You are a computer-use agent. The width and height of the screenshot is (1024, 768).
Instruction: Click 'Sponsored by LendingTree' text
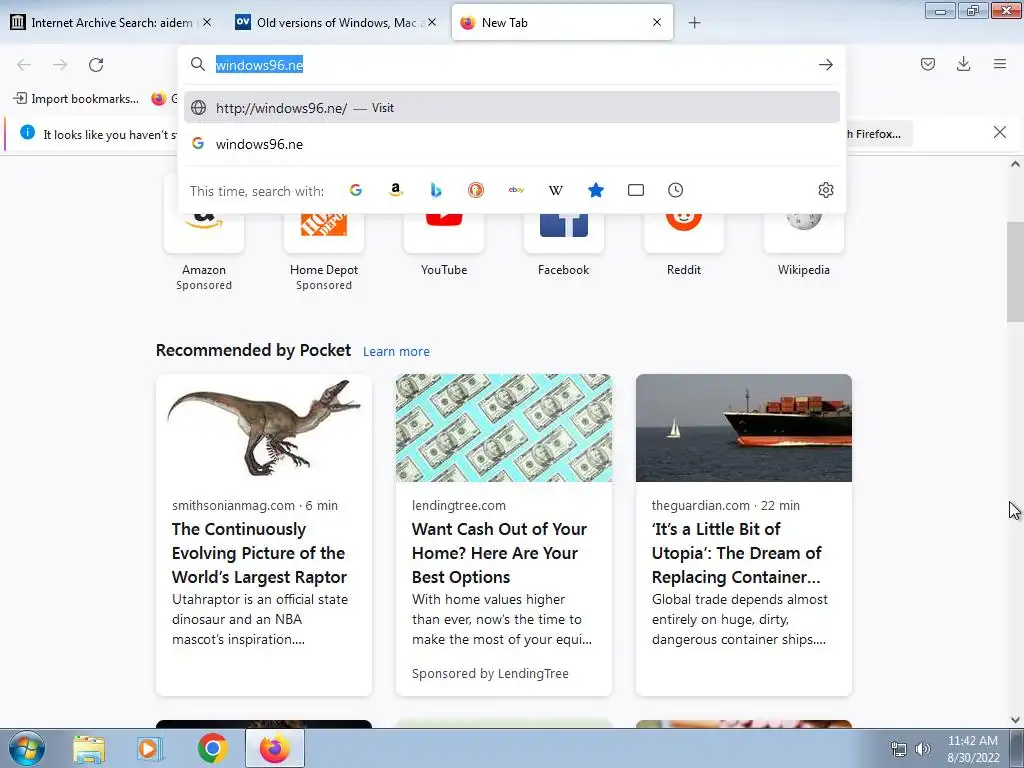pos(490,673)
